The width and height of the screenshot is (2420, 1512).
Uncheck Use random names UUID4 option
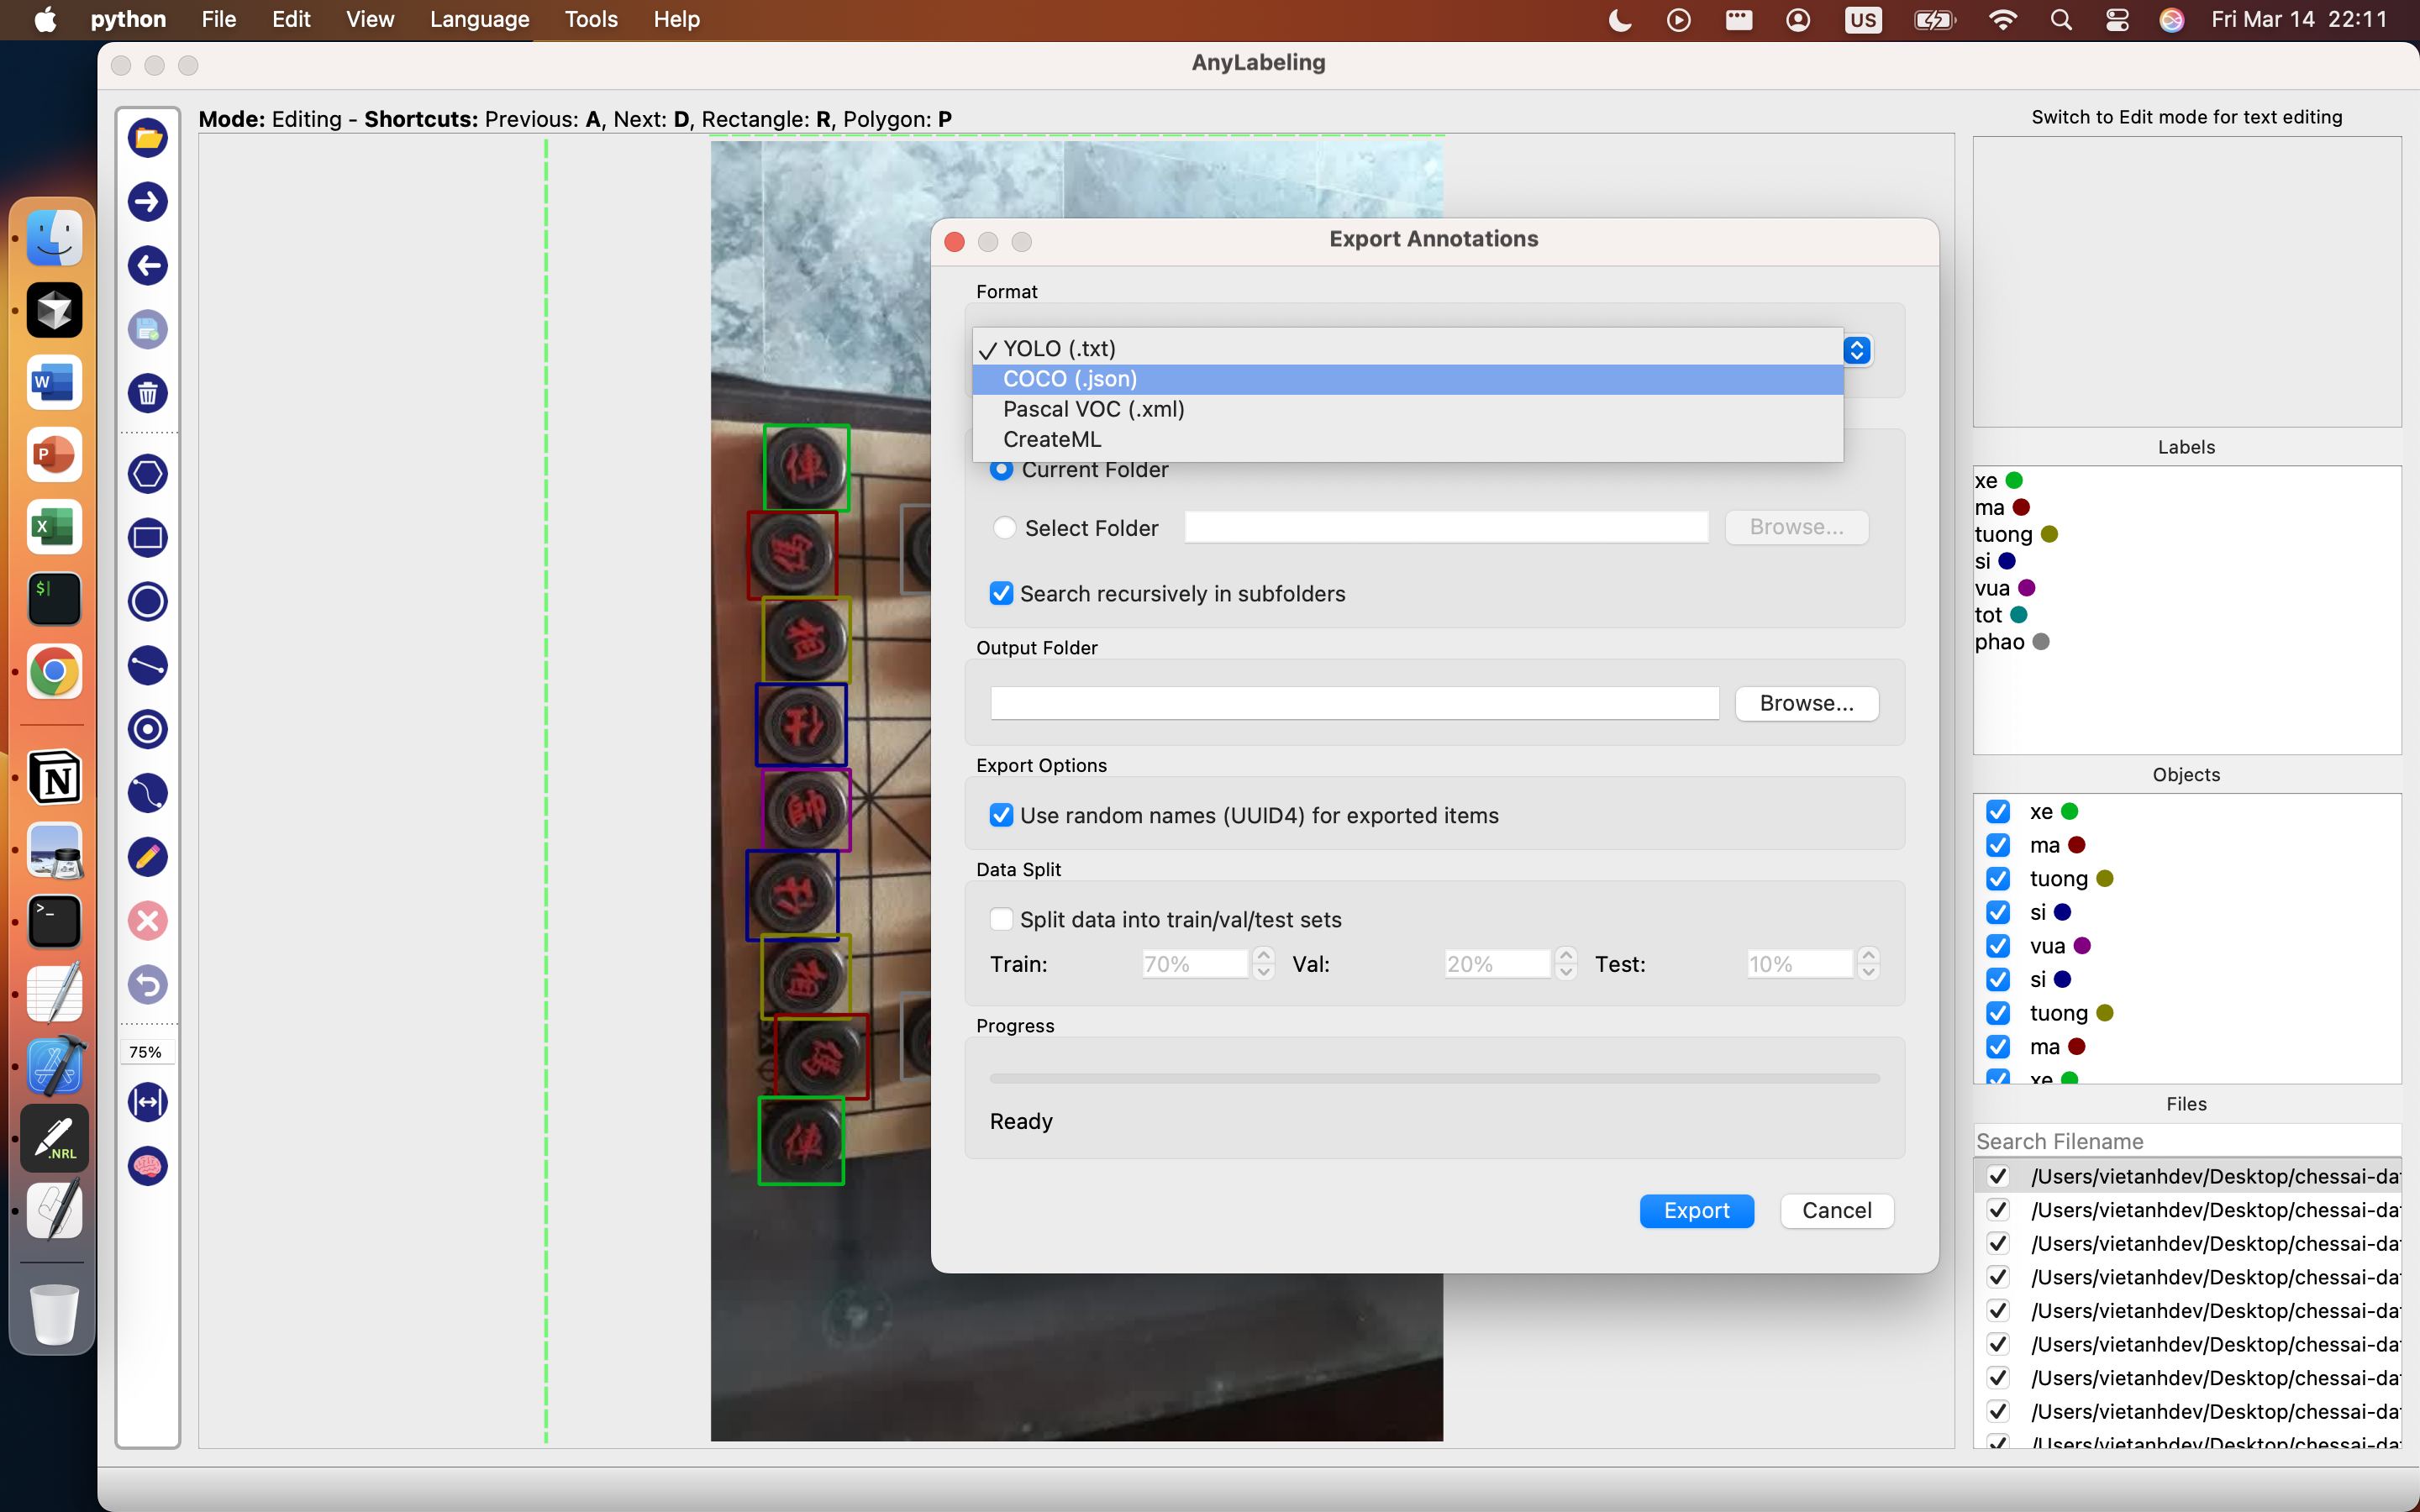(1001, 816)
